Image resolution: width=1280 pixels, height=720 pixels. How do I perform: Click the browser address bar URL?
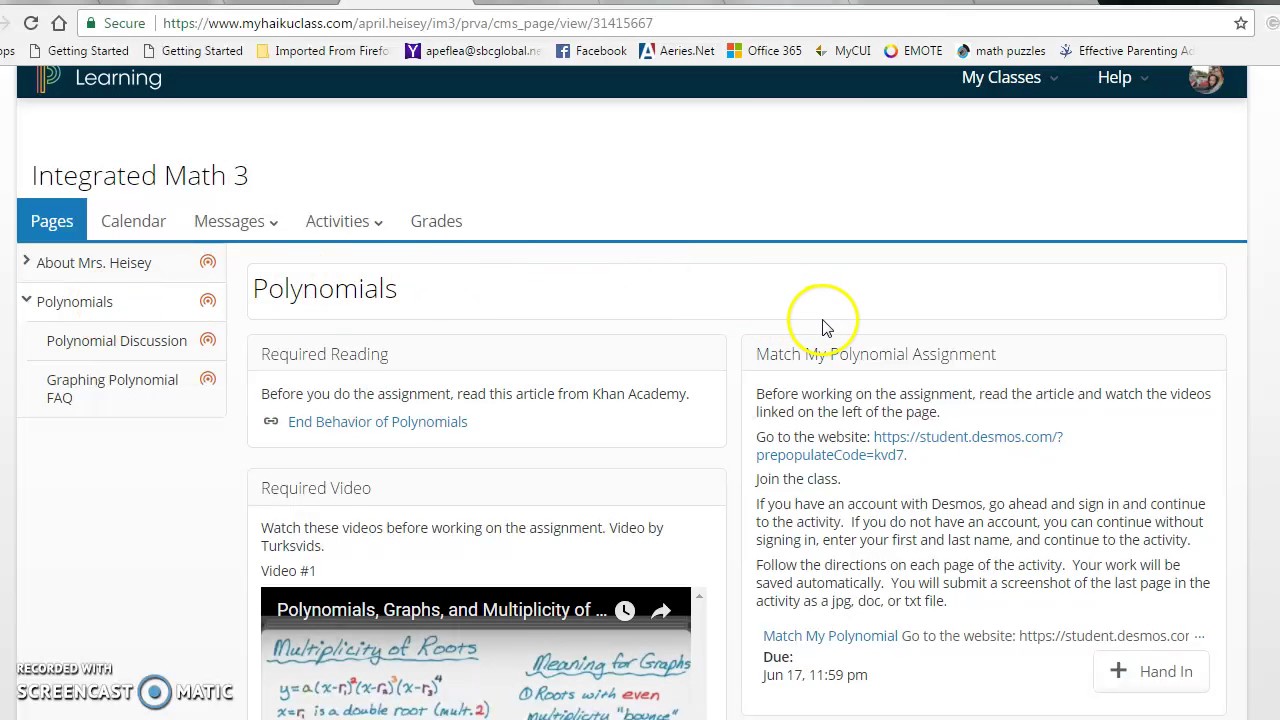pyautogui.click(x=408, y=23)
